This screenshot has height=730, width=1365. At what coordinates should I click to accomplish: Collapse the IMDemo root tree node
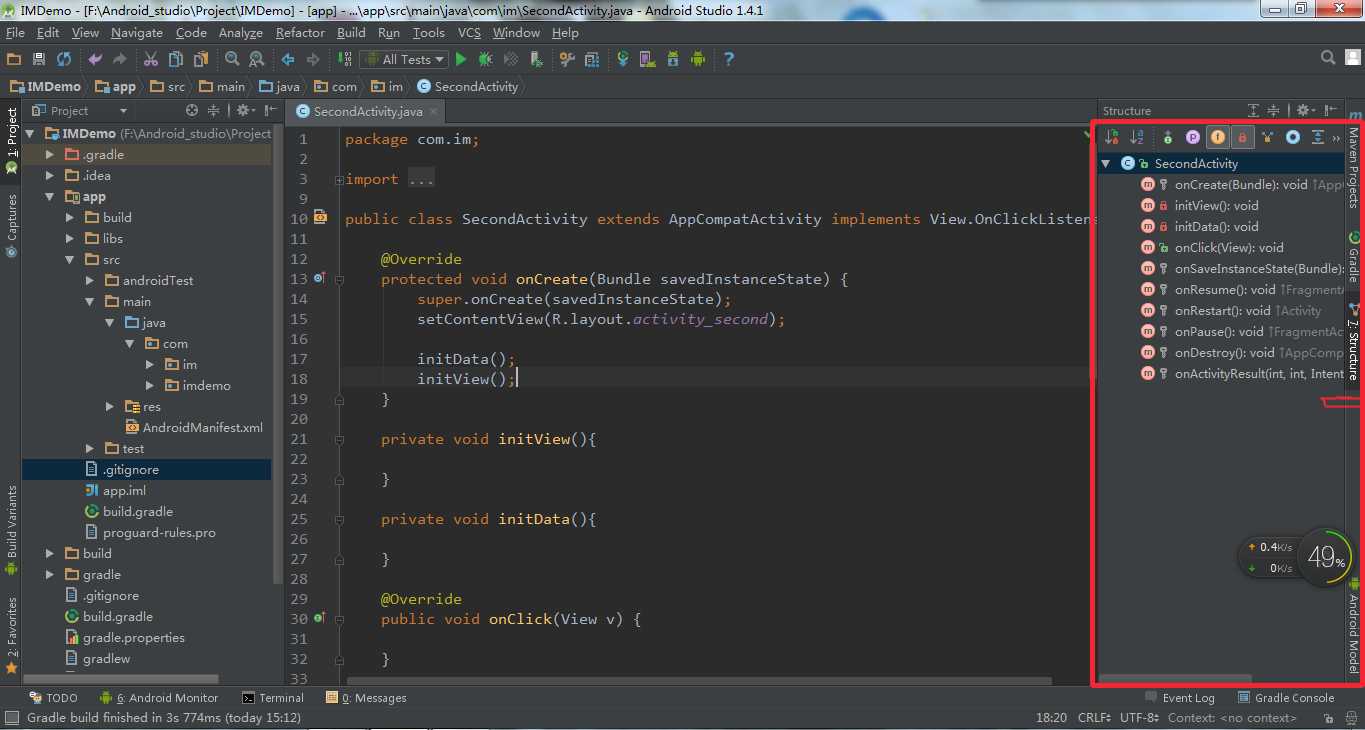pos(30,133)
